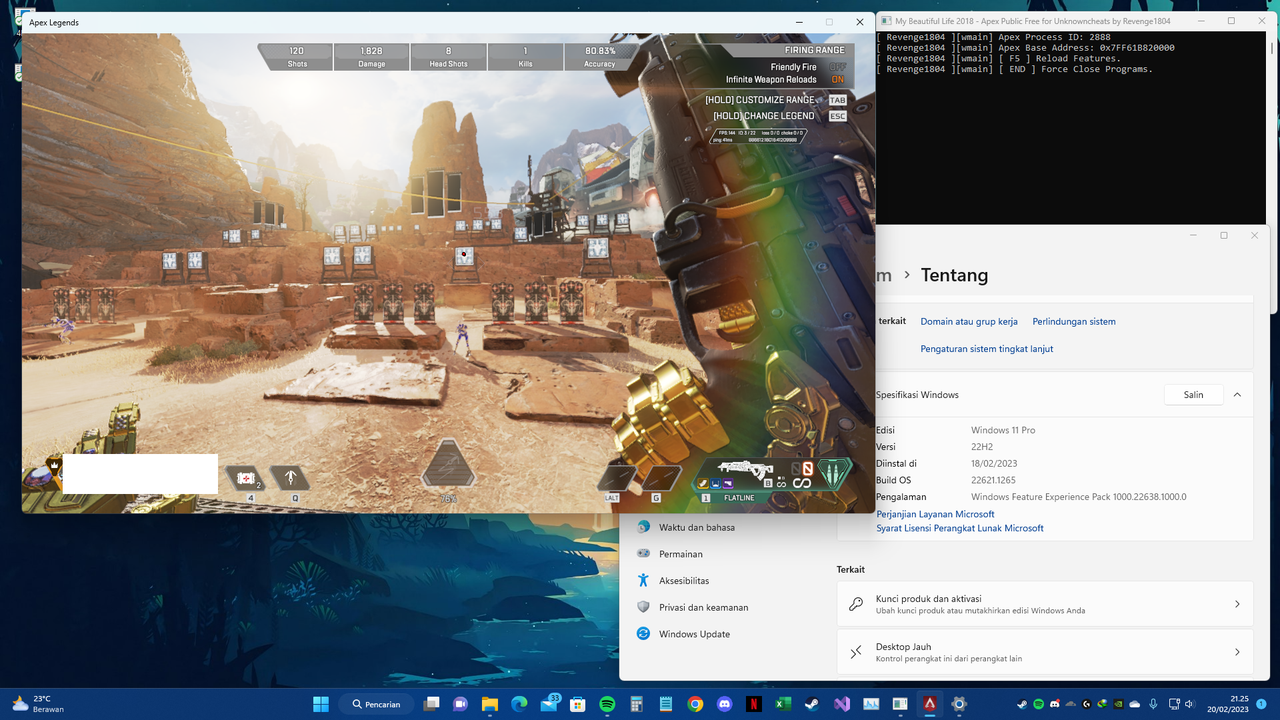The width and height of the screenshot is (1280, 720).
Task: Select the ultimate ability diamond icon
Action: coord(836,474)
